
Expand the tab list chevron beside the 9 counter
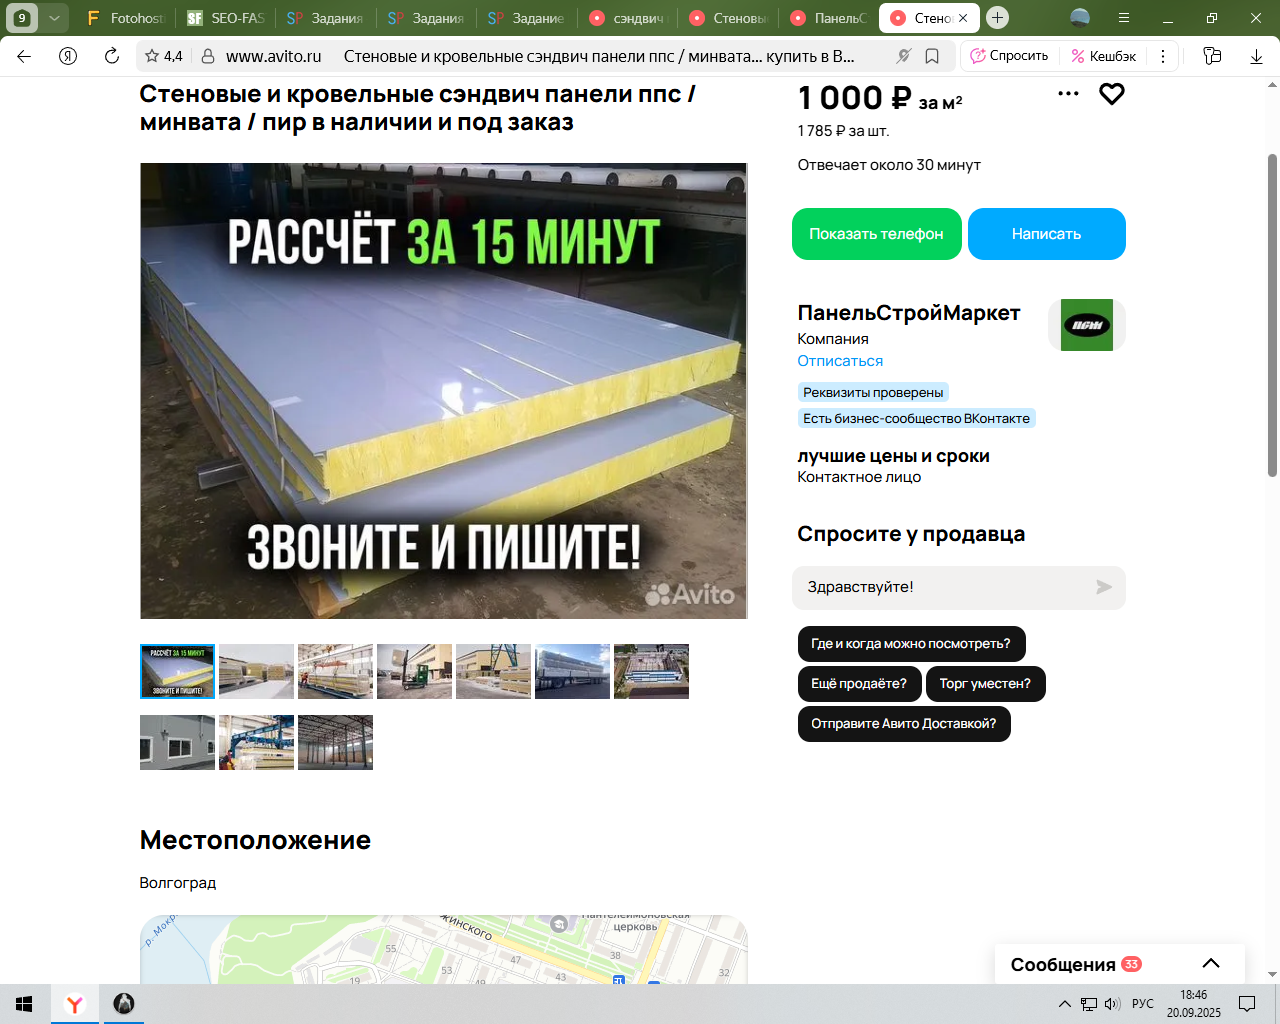coord(54,18)
